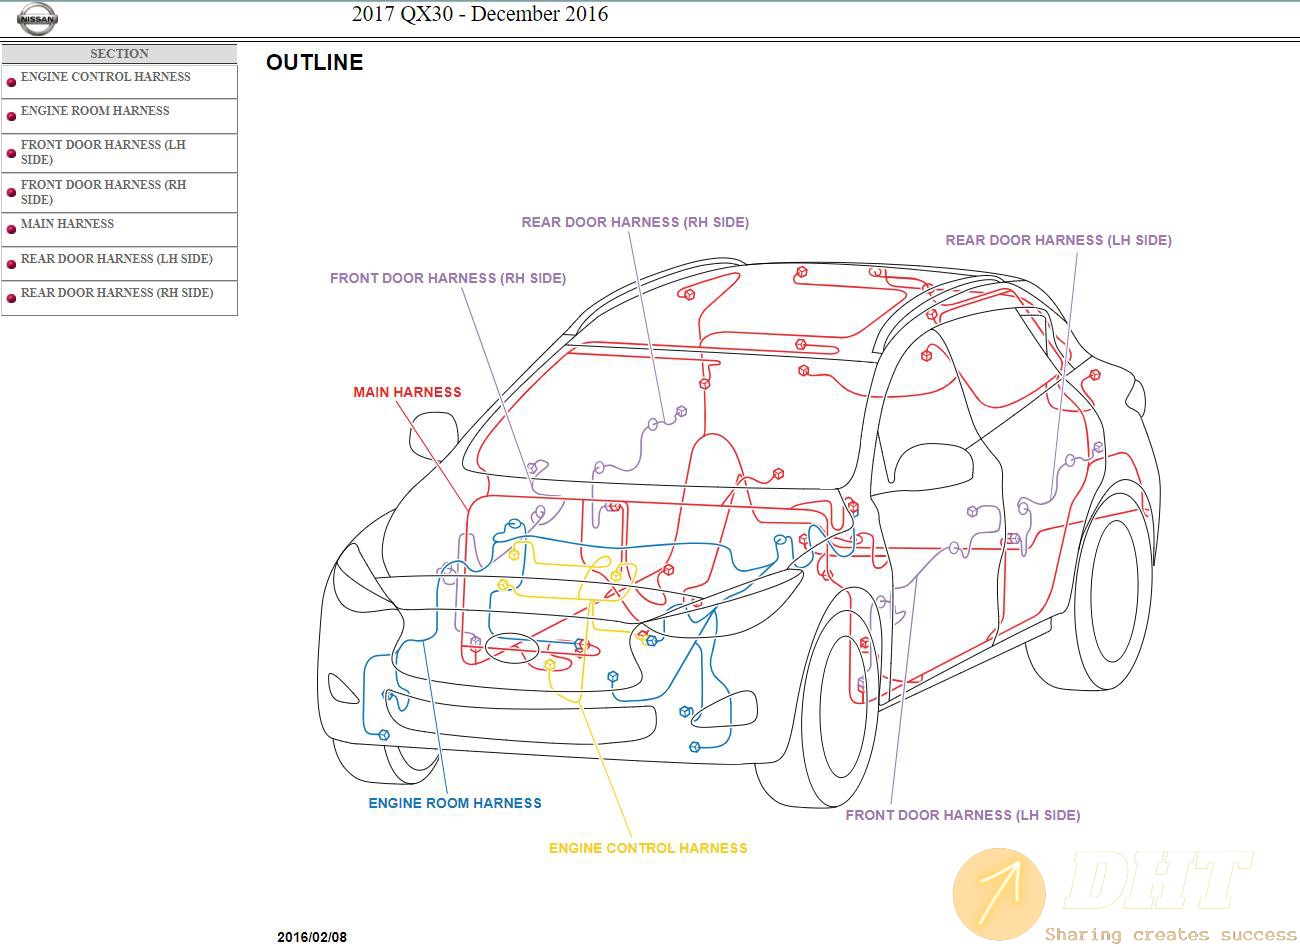Click bullet beside FRONT DOOR HARNESS (RH SIDE)
1300x947 pixels.
(12, 193)
